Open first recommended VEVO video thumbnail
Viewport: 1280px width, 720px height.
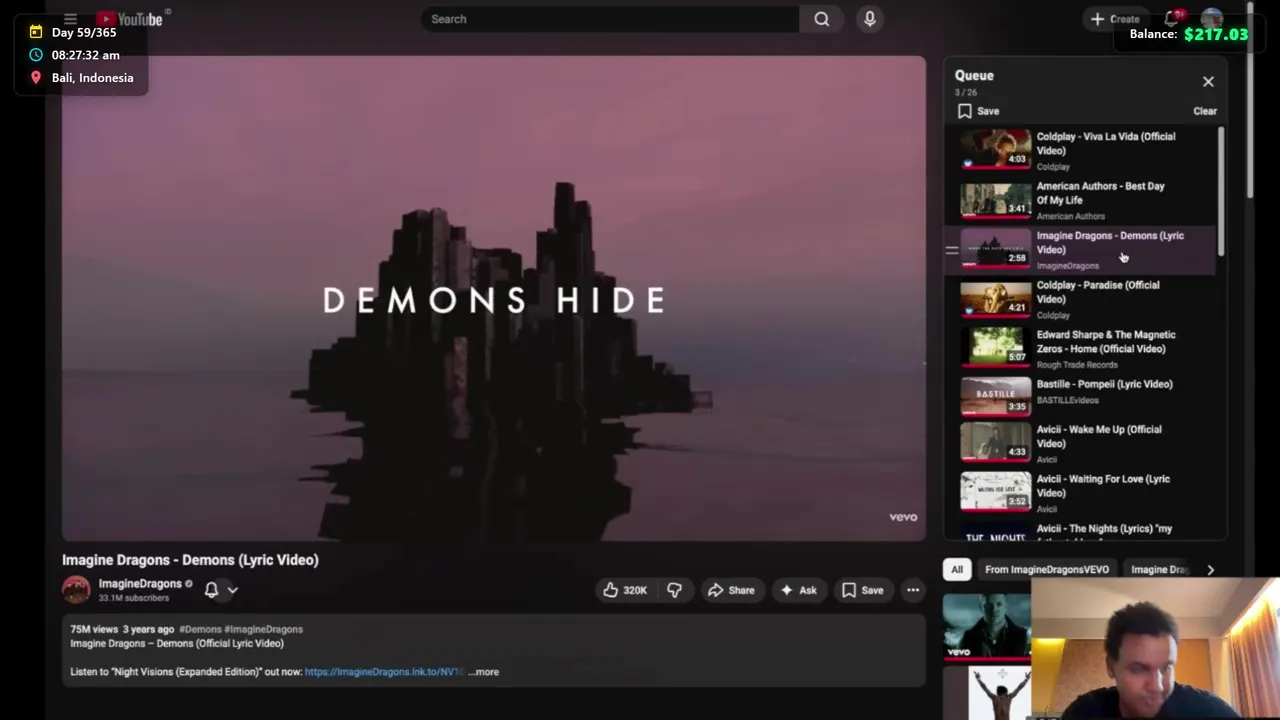click(987, 625)
